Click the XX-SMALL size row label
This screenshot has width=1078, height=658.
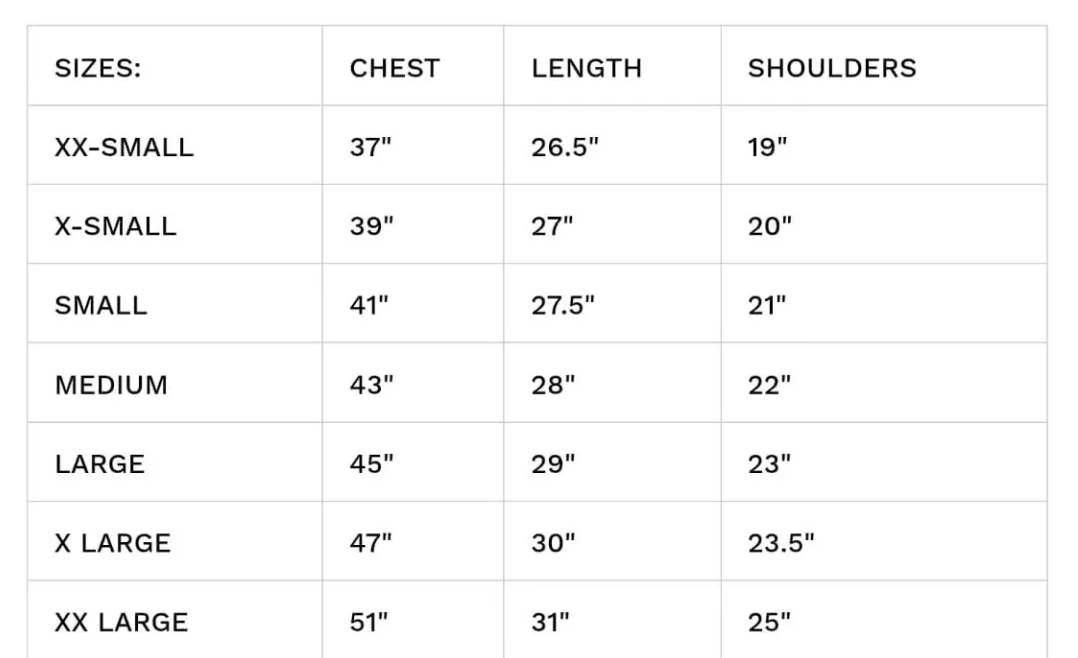click(124, 147)
